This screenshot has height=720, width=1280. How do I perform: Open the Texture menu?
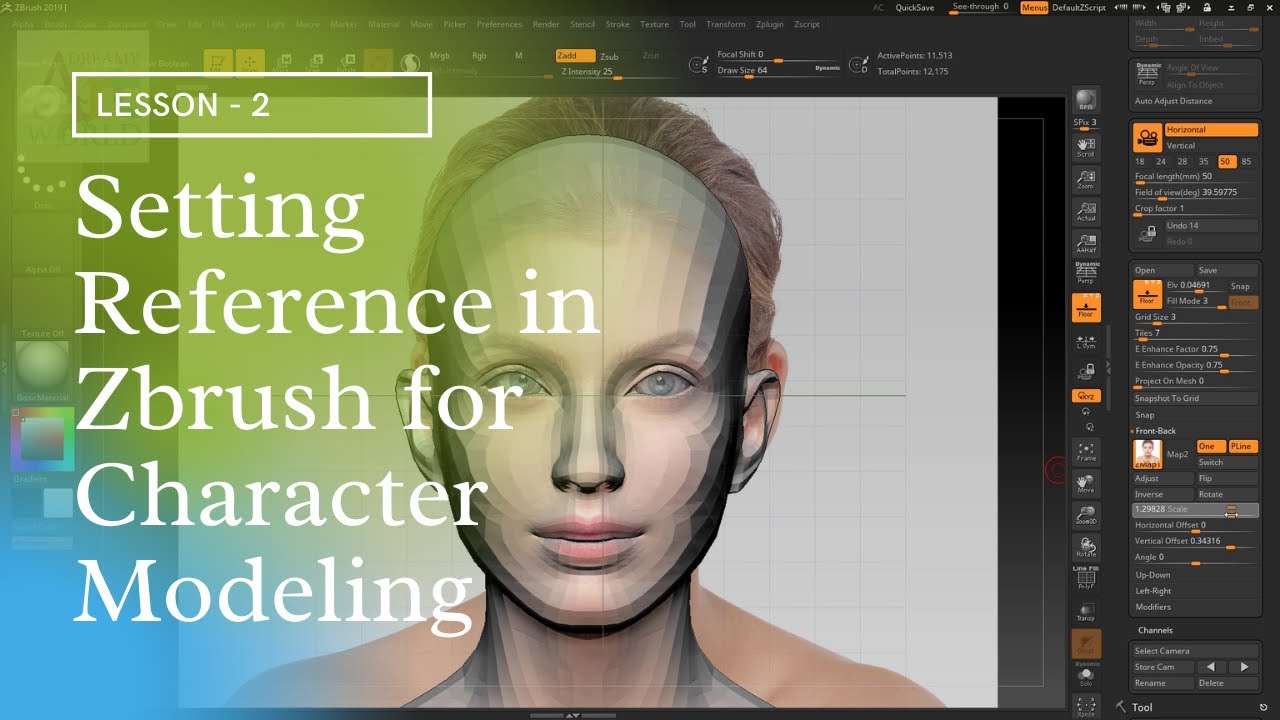click(x=655, y=24)
